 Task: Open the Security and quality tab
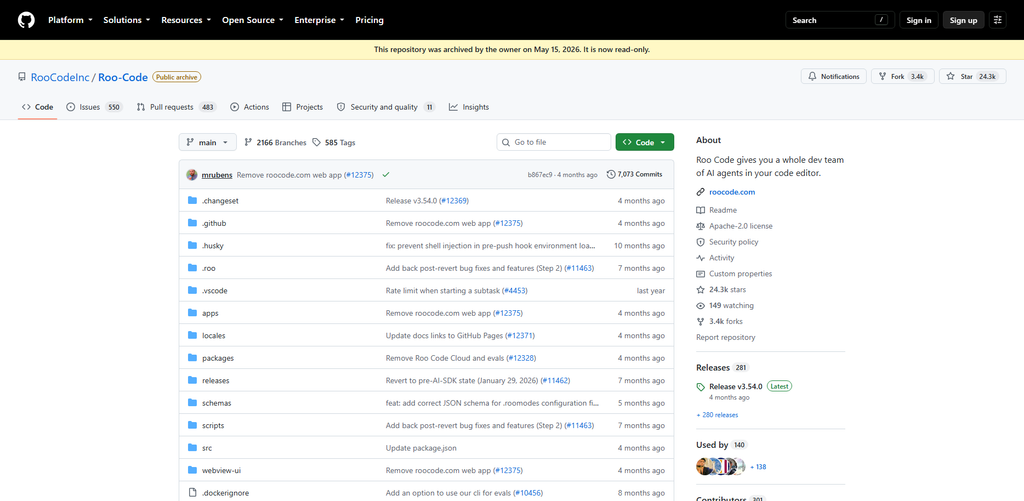(385, 107)
